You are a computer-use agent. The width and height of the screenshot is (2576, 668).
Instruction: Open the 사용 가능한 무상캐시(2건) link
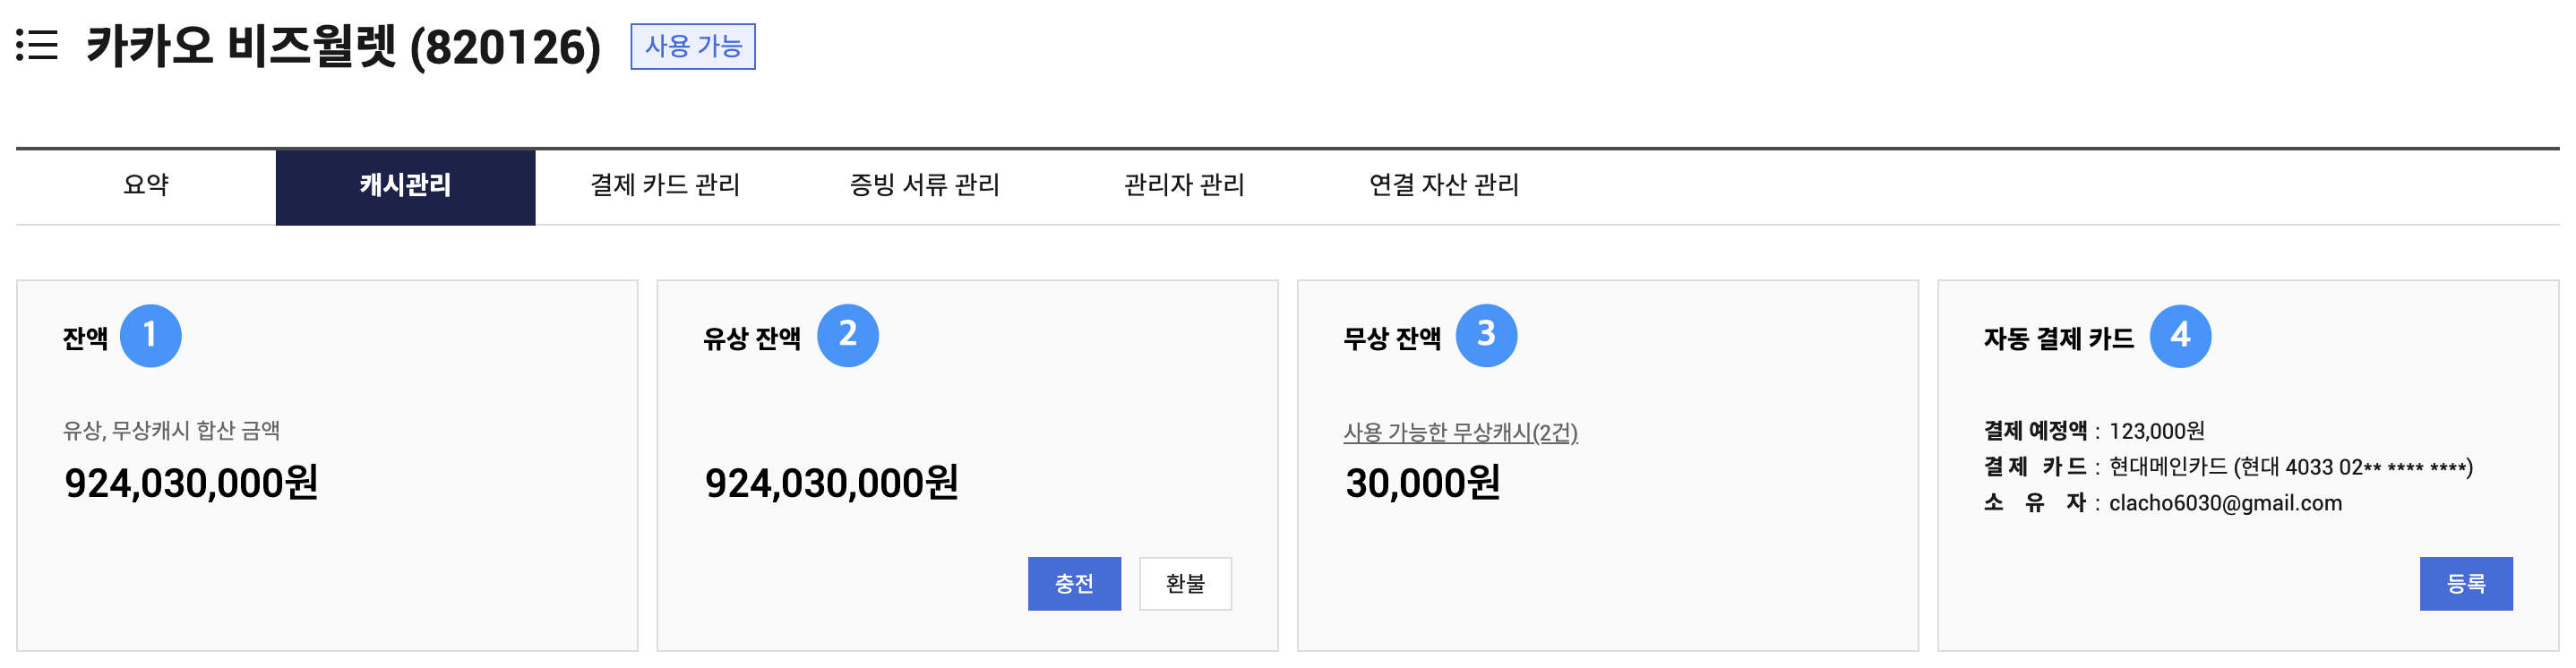point(1460,433)
